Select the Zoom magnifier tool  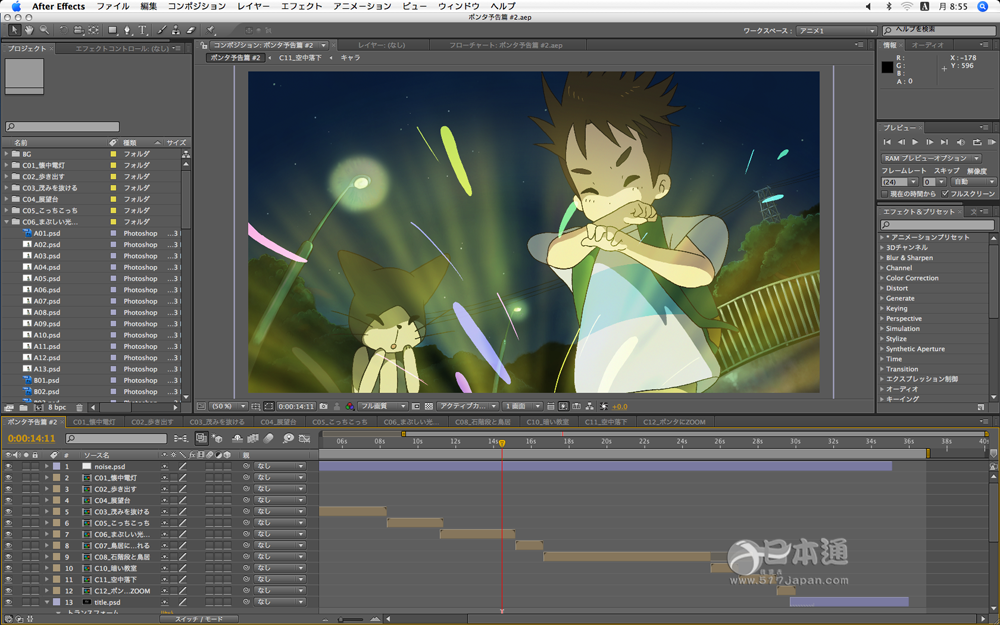(x=44, y=30)
